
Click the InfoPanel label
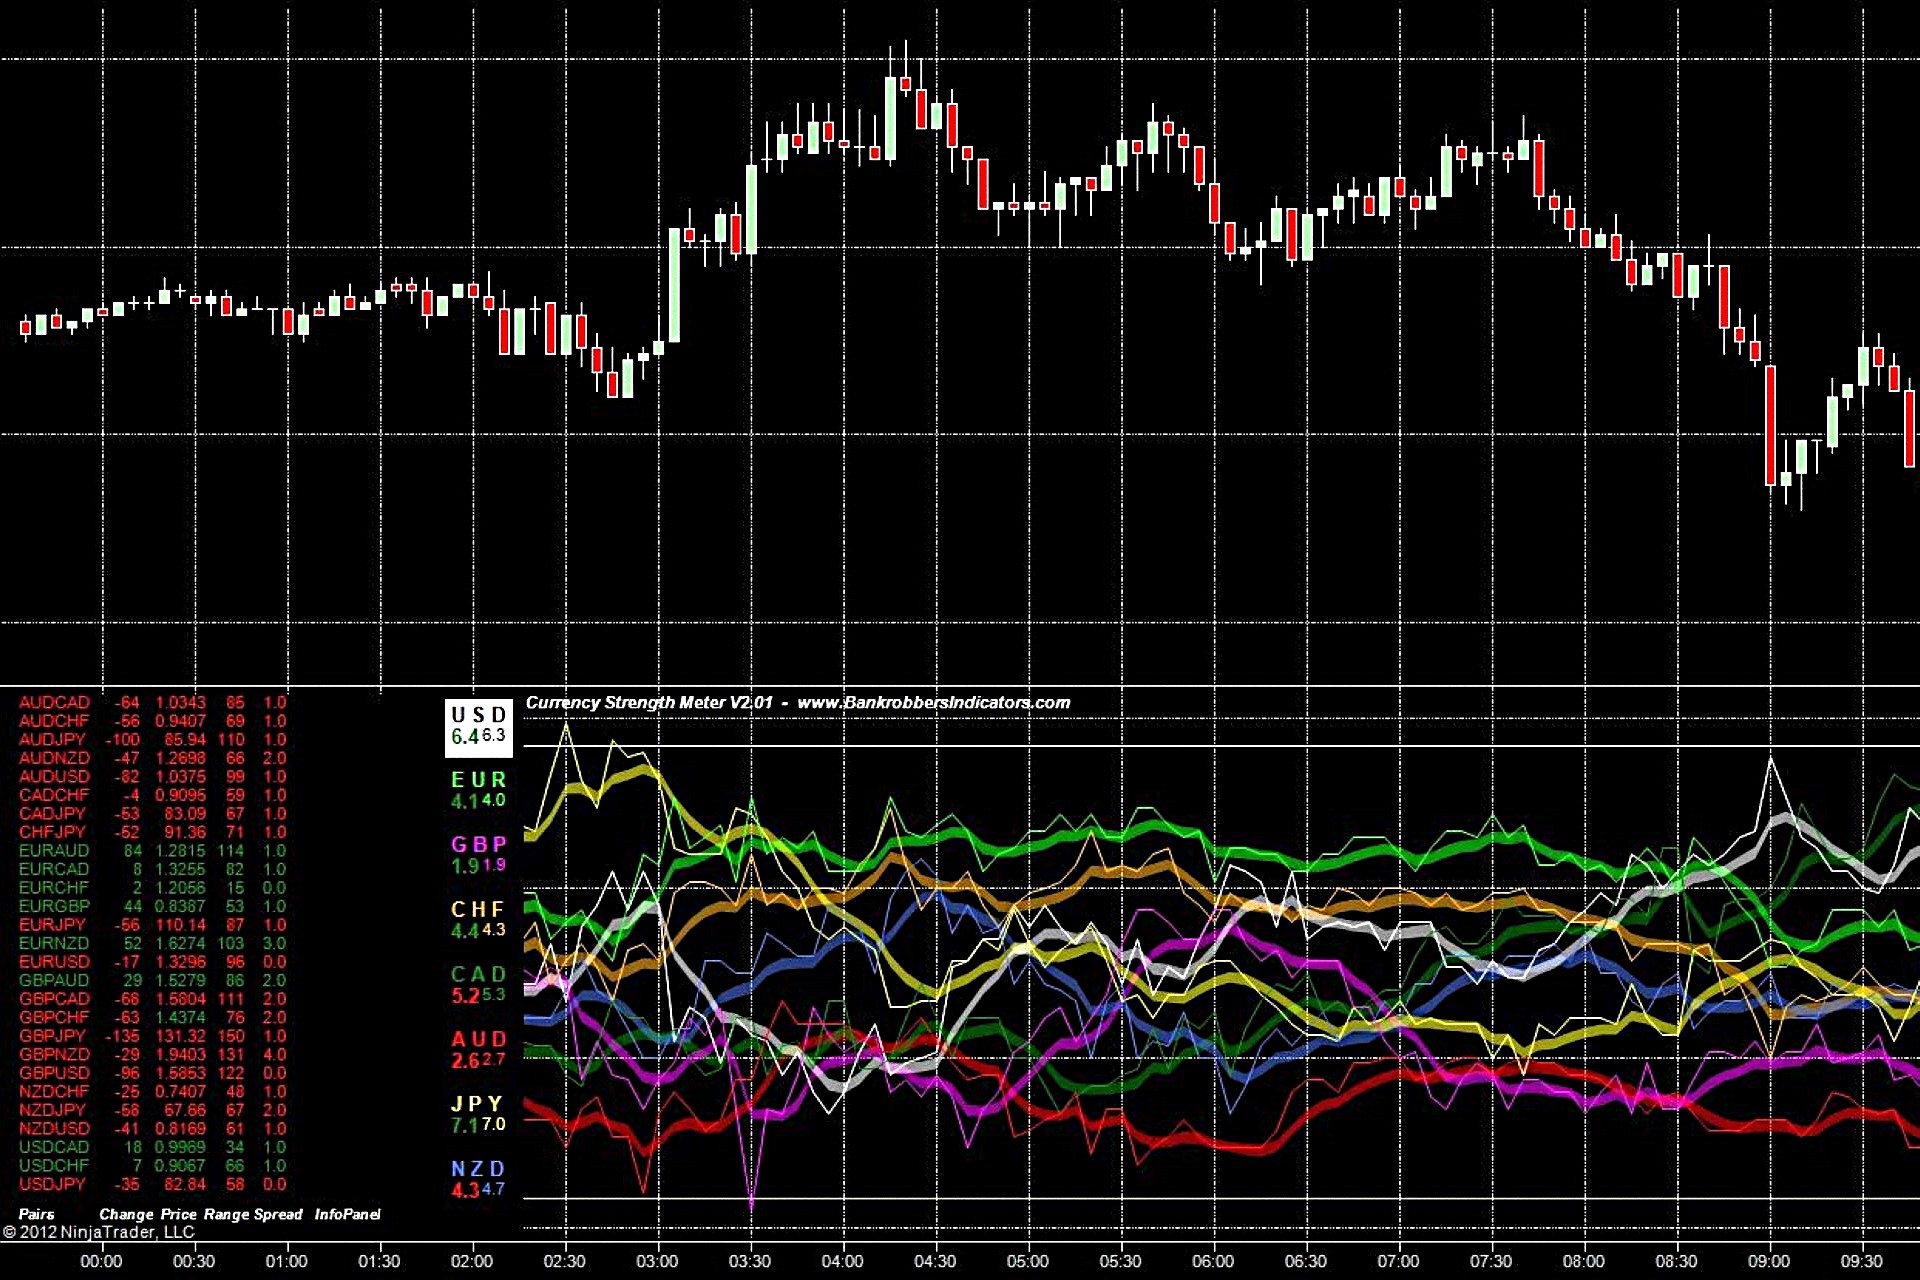point(348,1214)
